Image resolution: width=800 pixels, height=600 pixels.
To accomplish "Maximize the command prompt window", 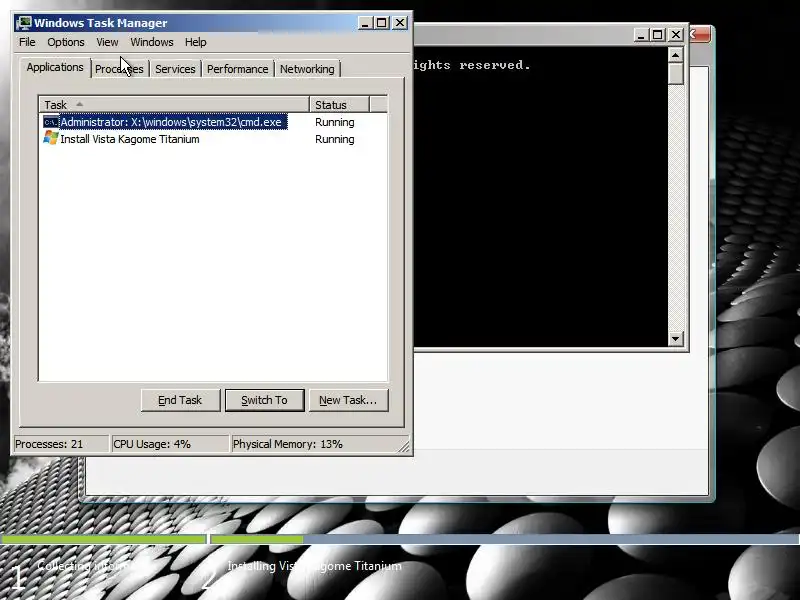I will coord(658,35).
